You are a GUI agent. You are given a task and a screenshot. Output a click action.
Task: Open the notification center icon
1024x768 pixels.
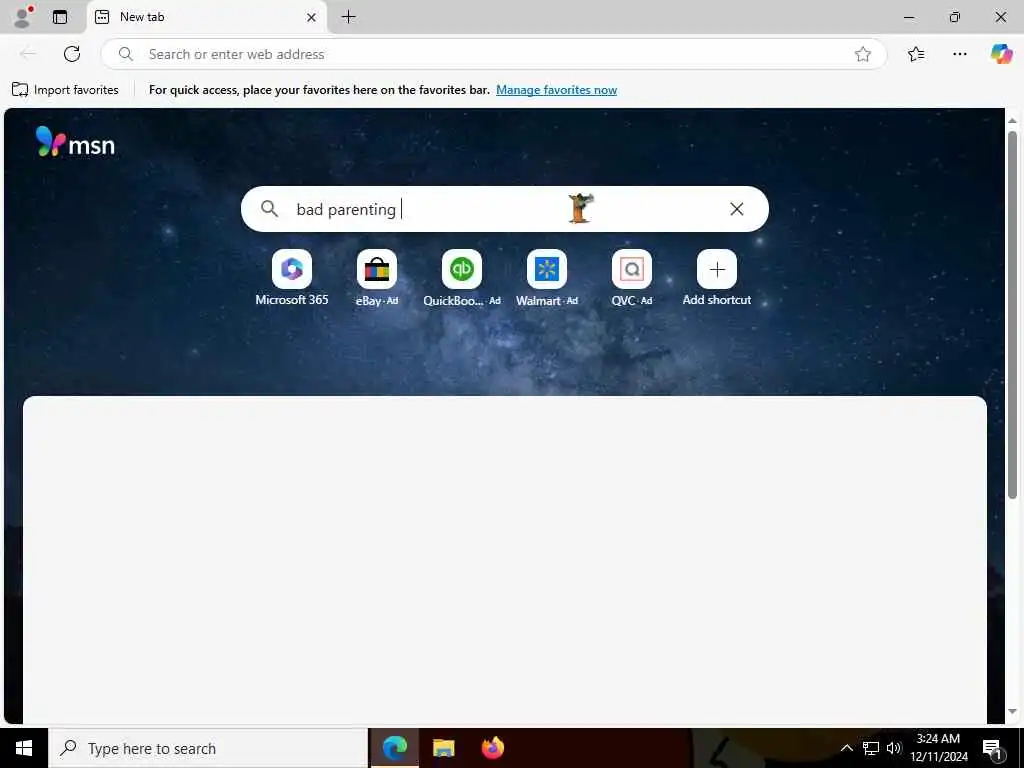pyautogui.click(x=993, y=748)
